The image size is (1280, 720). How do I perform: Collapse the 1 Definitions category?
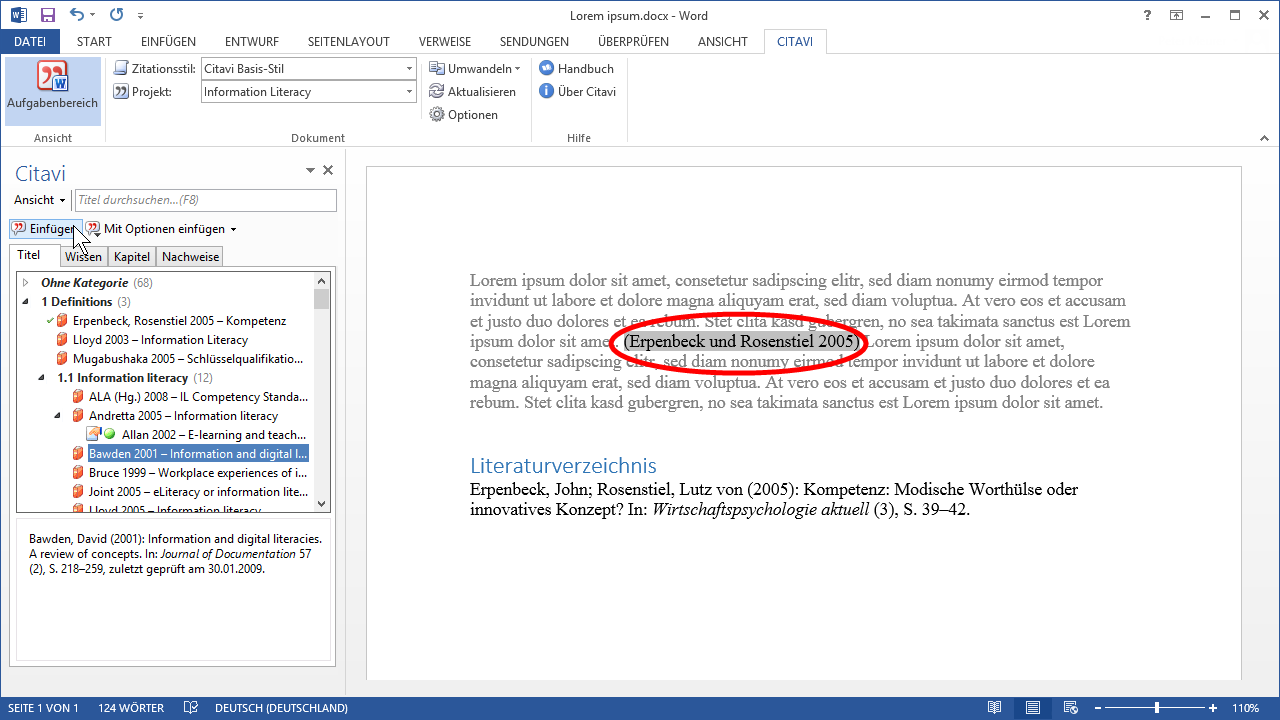[x=26, y=302]
